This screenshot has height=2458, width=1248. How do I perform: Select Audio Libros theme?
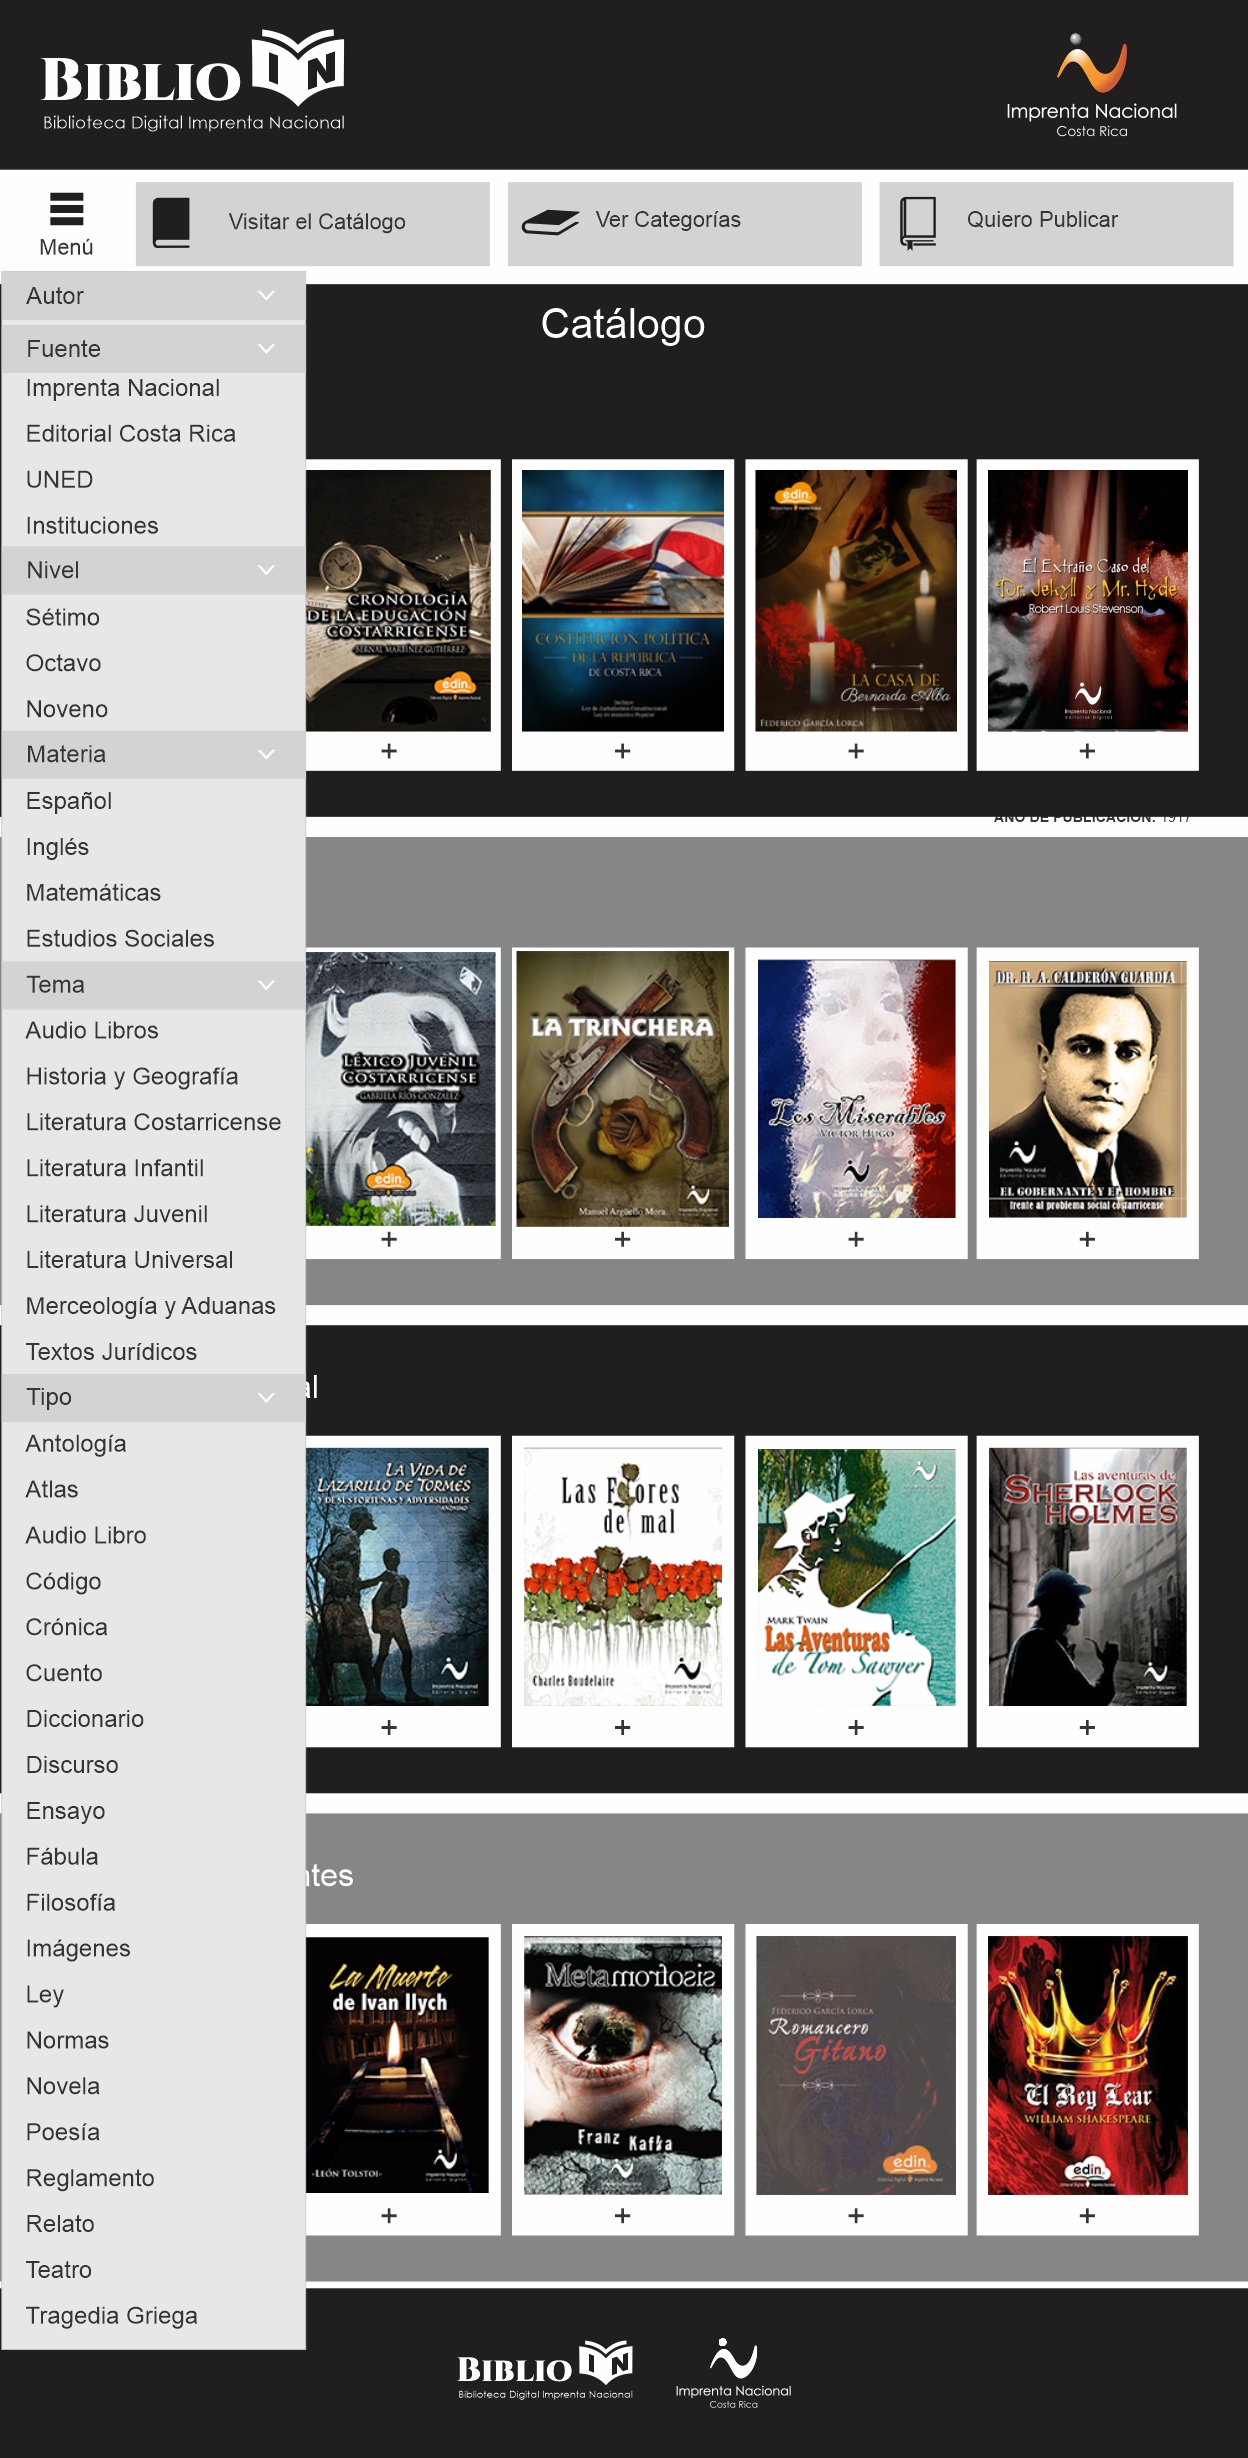[92, 1030]
